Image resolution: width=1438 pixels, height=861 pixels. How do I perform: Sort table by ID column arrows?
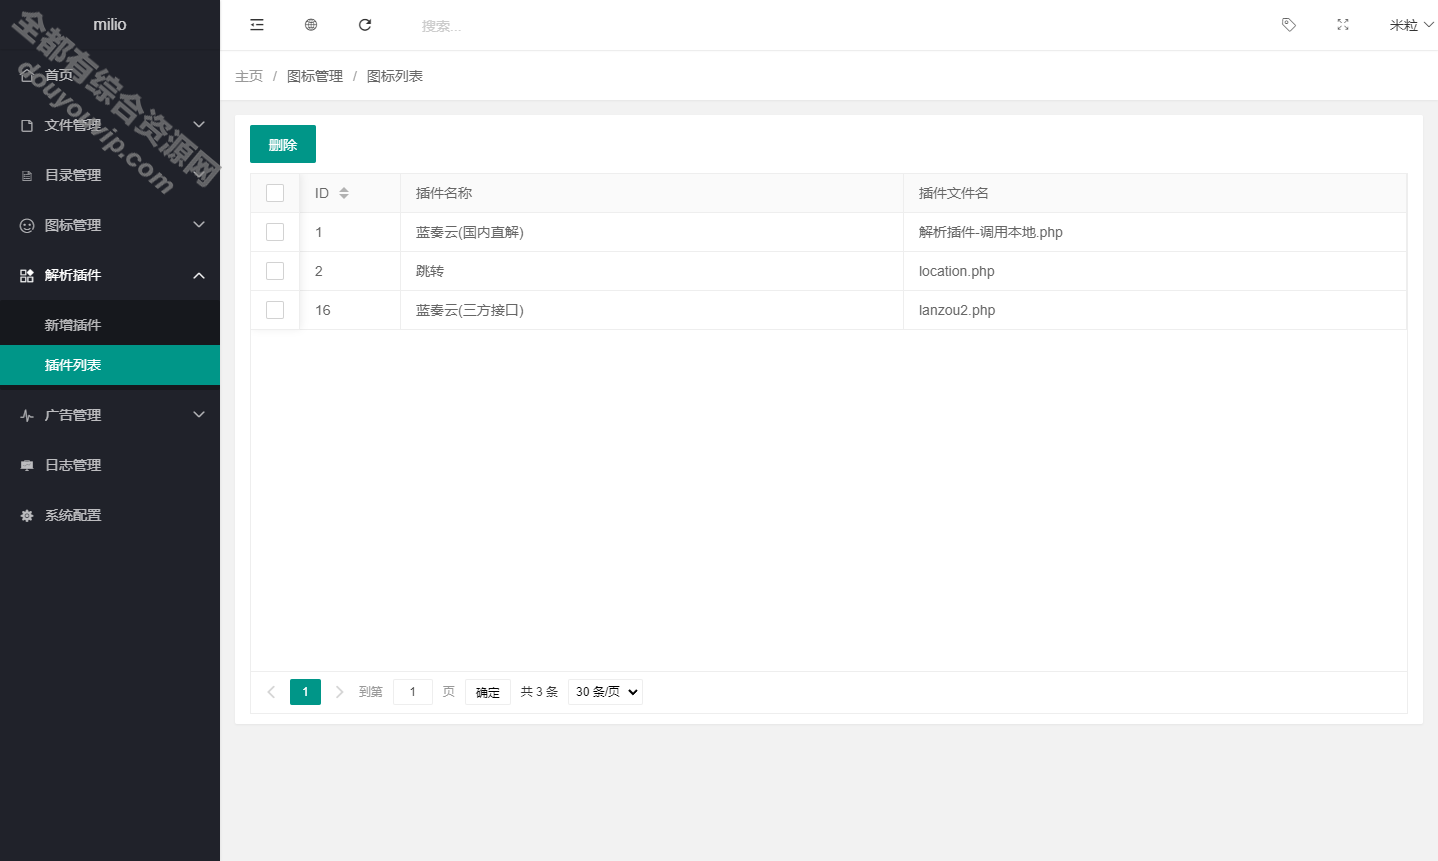(344, 193)
